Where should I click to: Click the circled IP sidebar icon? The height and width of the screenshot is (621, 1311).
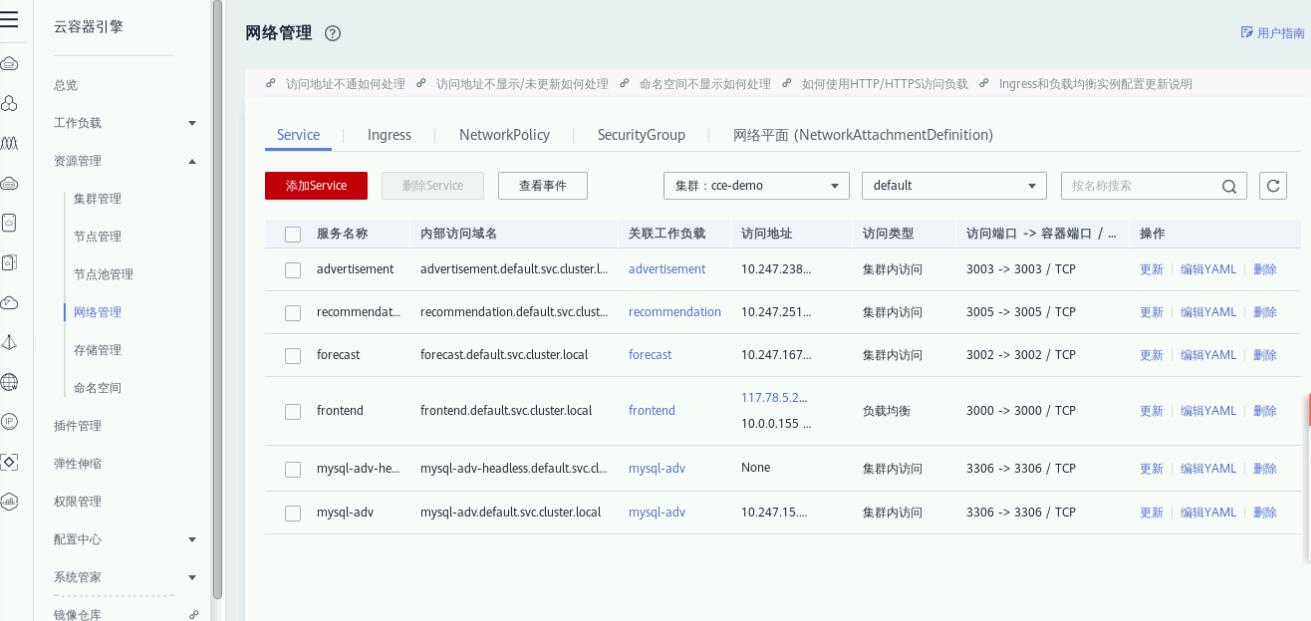pos(9,421)
